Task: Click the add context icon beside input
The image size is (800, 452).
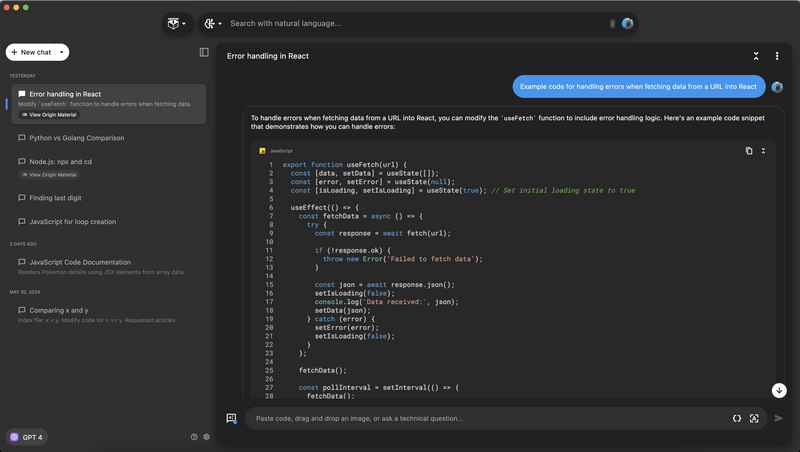Action: tap(231, 418)
